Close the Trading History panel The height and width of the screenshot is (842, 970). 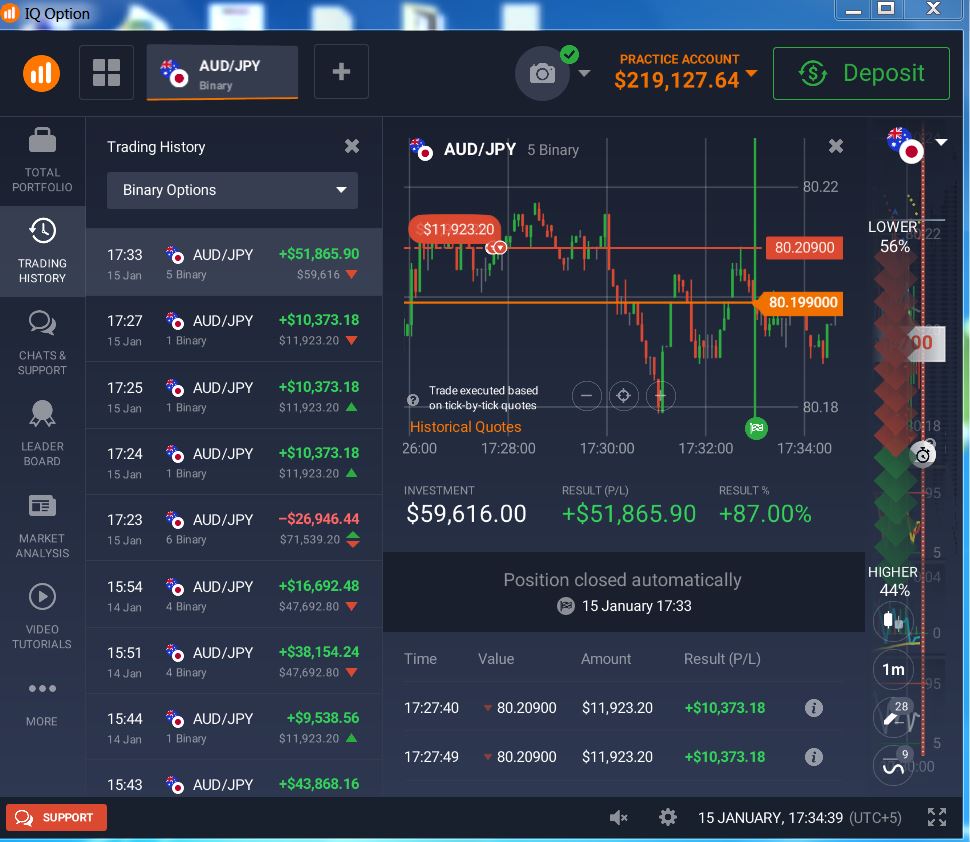click(351, 146)
